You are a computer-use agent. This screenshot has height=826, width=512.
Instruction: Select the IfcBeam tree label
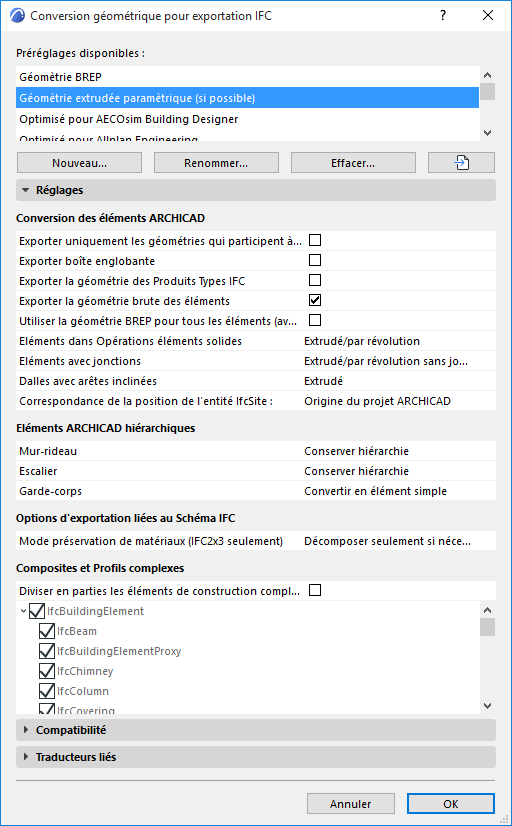click(x=77, y=631)
